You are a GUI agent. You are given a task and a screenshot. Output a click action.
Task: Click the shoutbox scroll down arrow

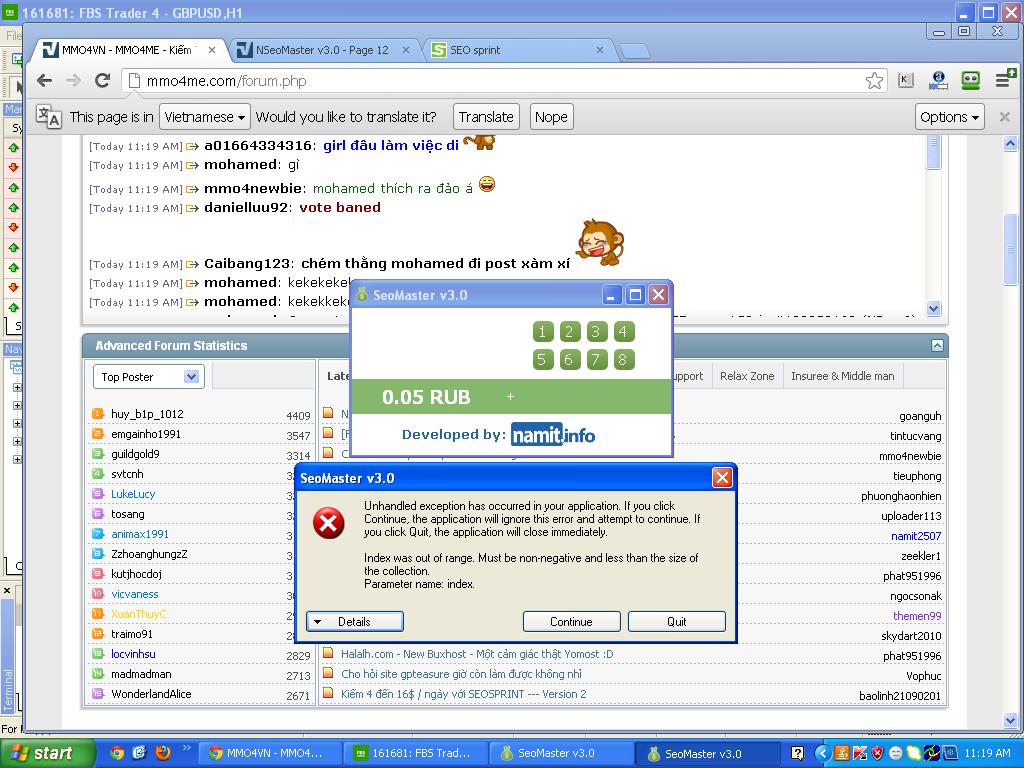[933, 308]
